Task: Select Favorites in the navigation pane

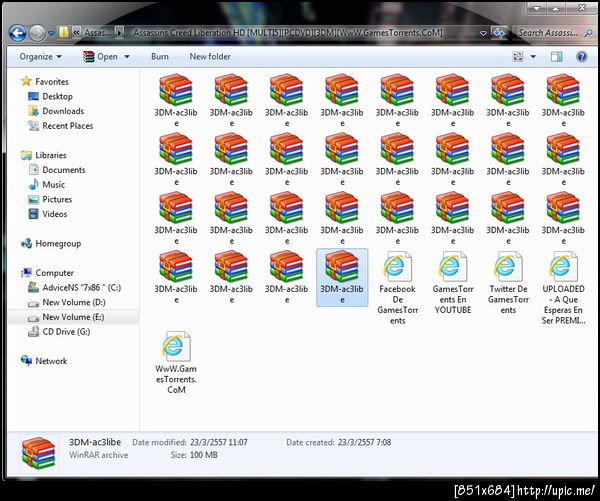Action: click(x=45, y=81)
